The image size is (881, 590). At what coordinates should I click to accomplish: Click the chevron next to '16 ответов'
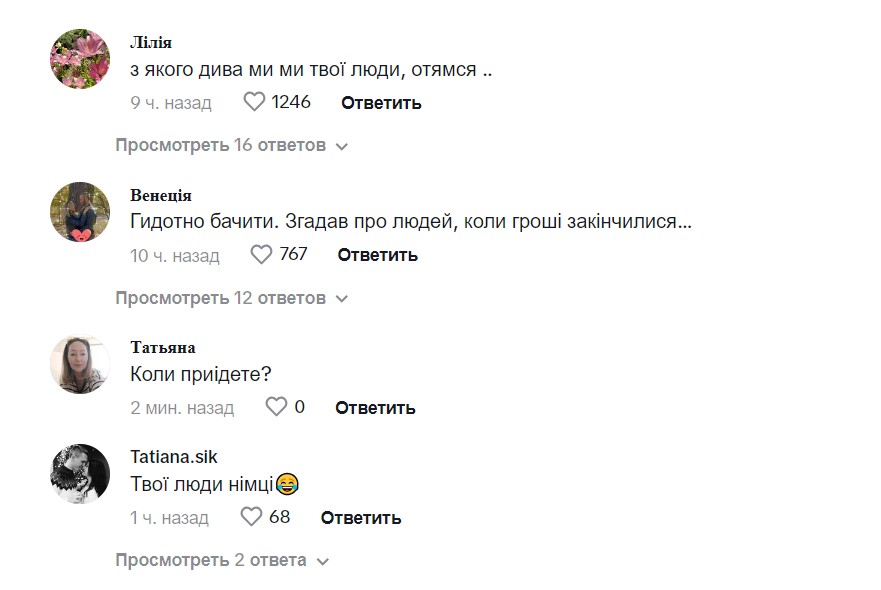(342, 145)
